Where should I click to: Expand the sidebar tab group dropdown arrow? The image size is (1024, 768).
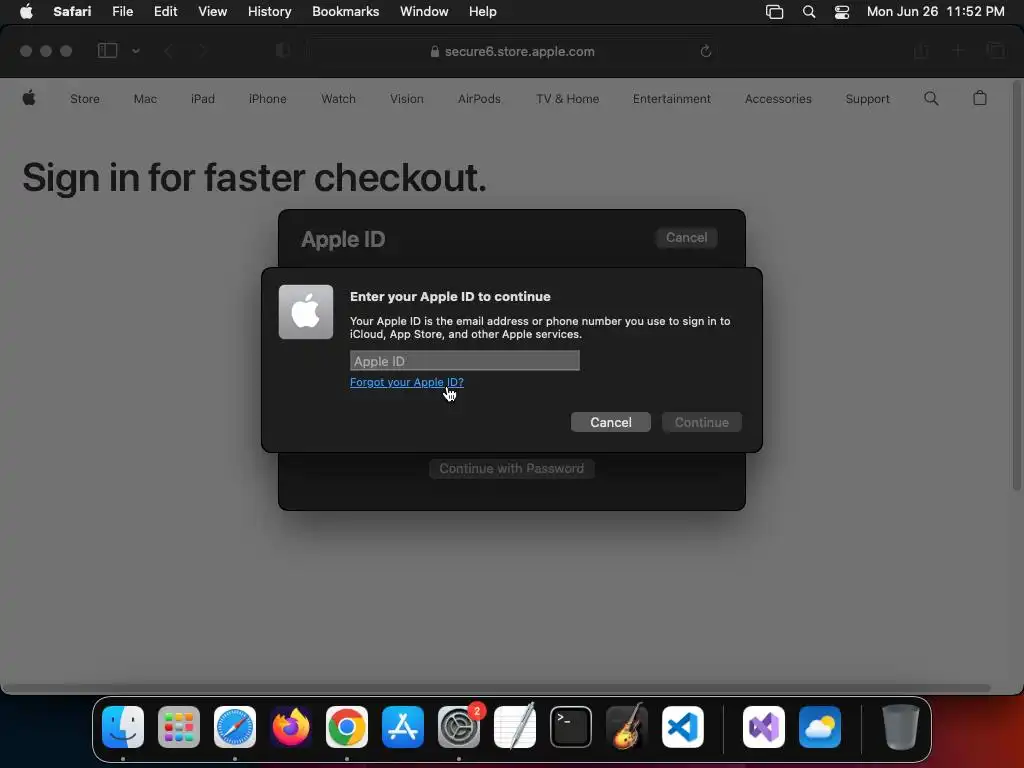click(136, 51)
